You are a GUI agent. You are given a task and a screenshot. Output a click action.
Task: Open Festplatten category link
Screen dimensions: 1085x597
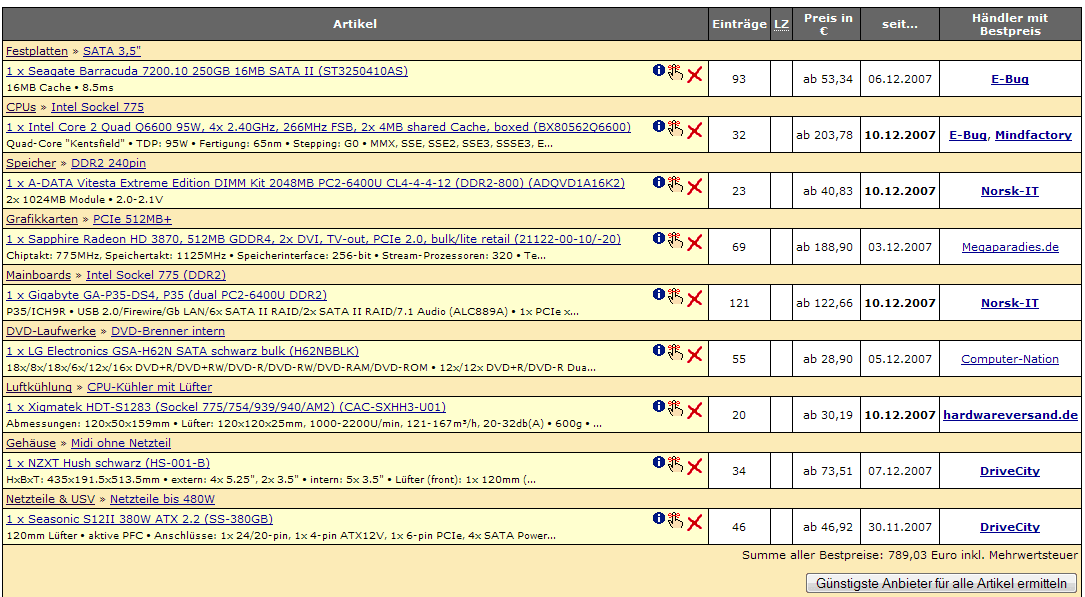37,50
